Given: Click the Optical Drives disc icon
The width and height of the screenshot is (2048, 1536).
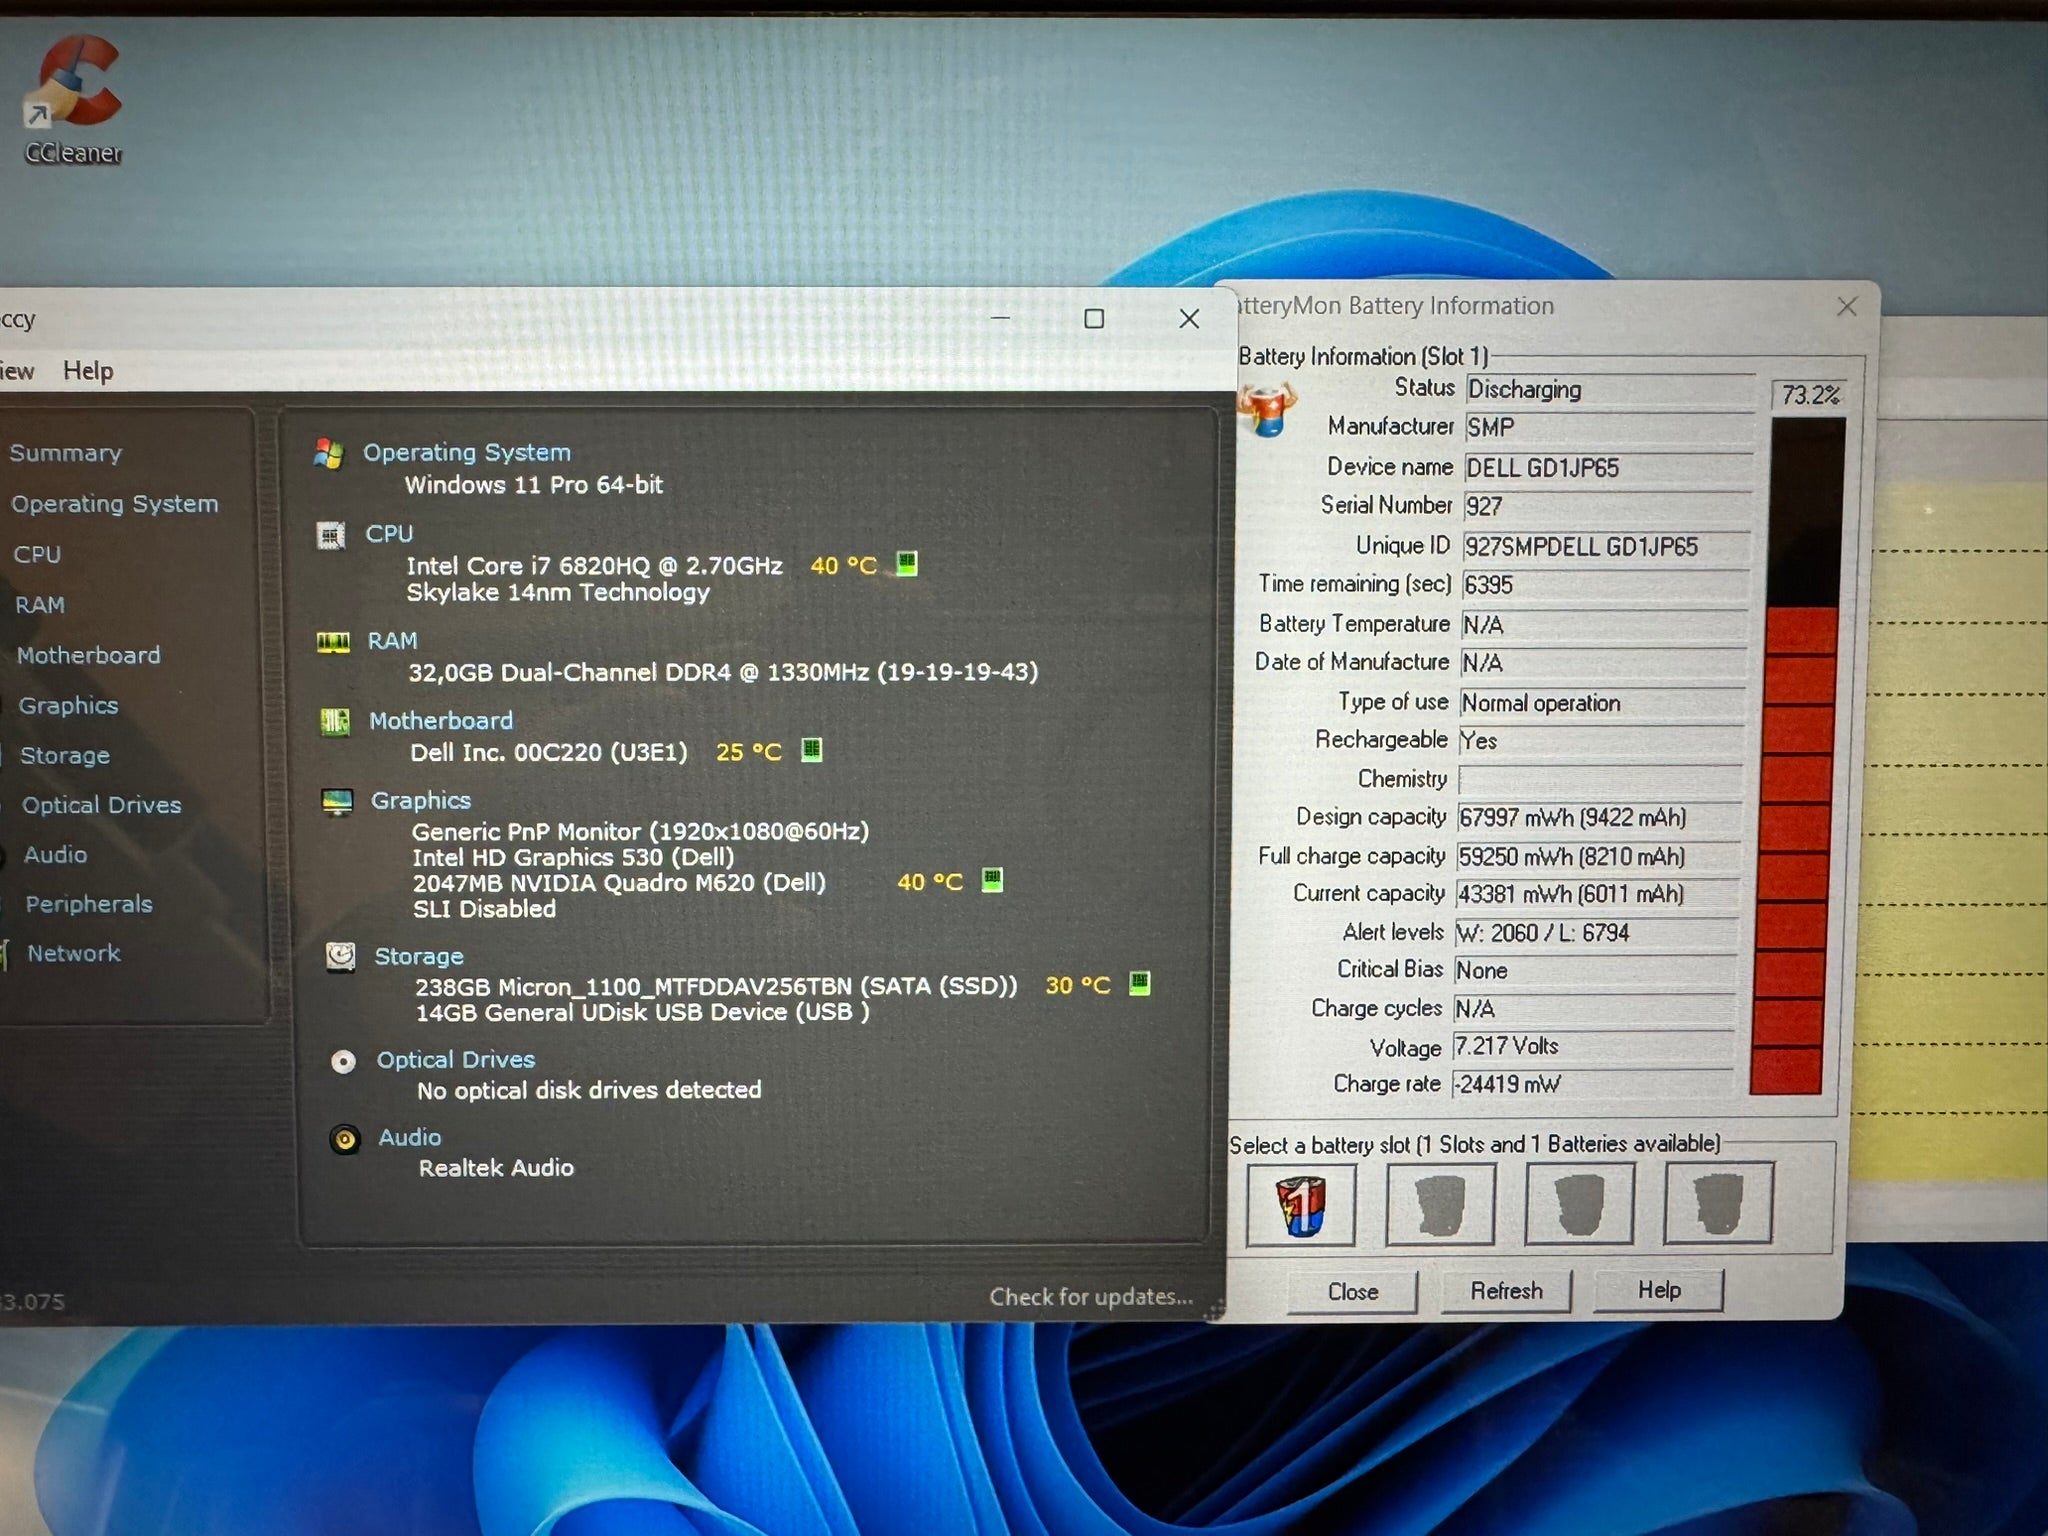Looking at the screenshot, I should click(343, 1061).
